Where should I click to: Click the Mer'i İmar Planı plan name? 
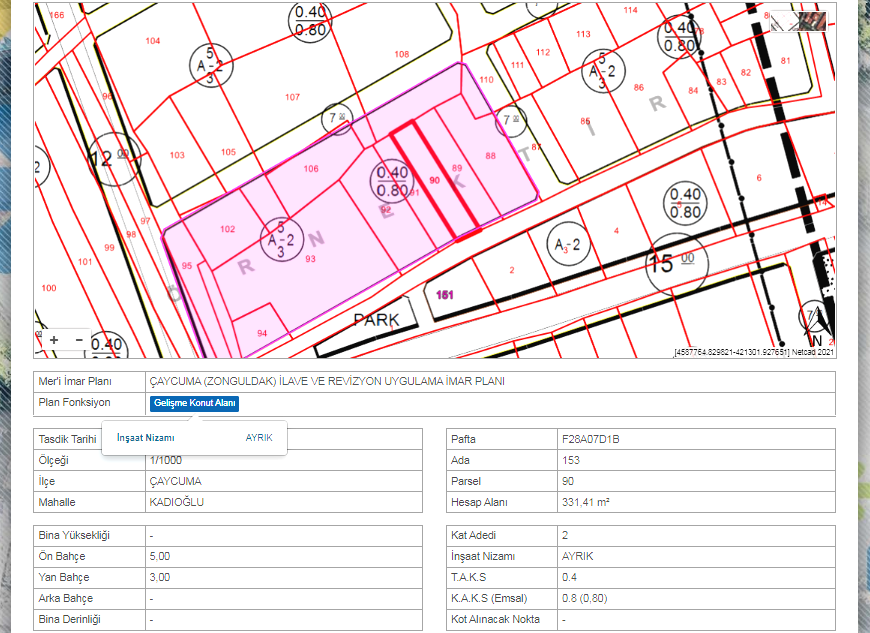click(326, 381)
